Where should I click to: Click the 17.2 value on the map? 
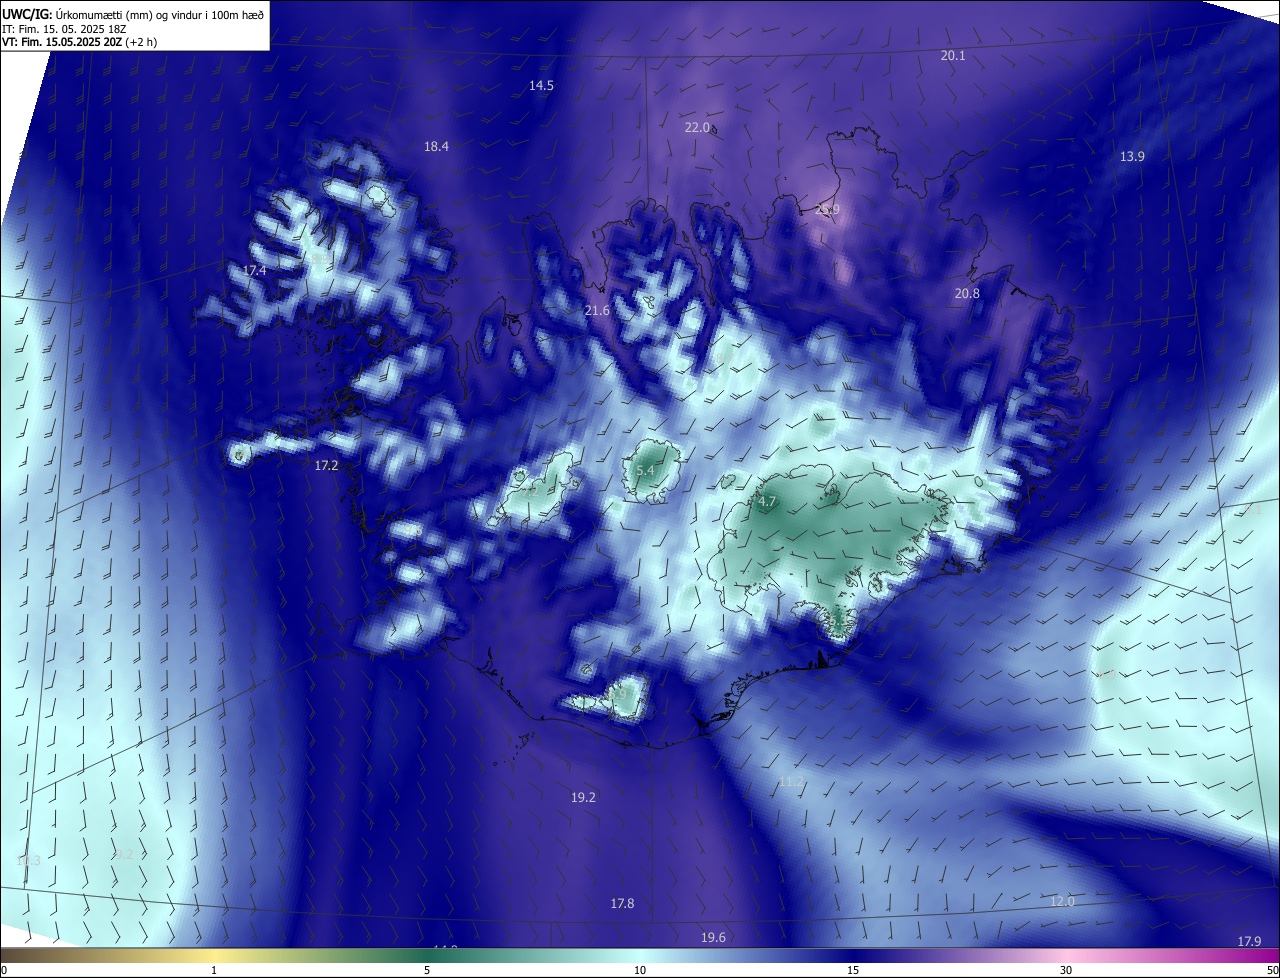pyautogui.click(x=327, y=466)
